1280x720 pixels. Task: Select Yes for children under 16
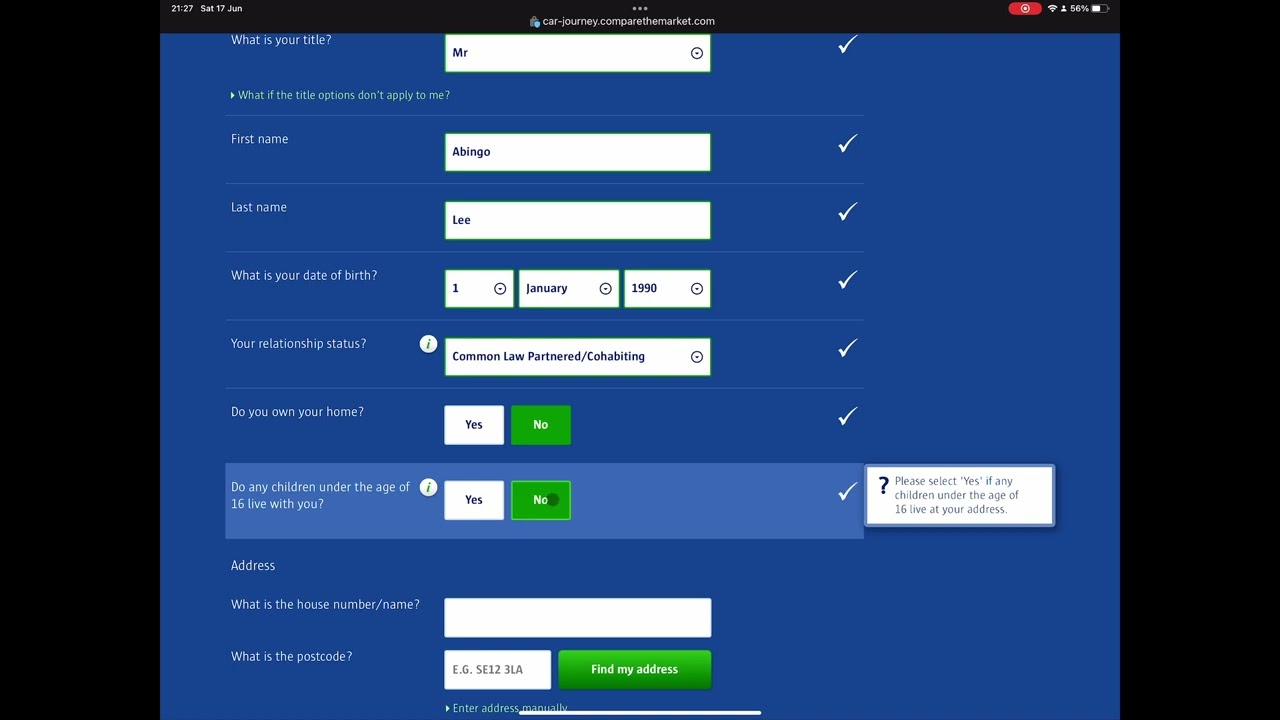coord(474,500)
